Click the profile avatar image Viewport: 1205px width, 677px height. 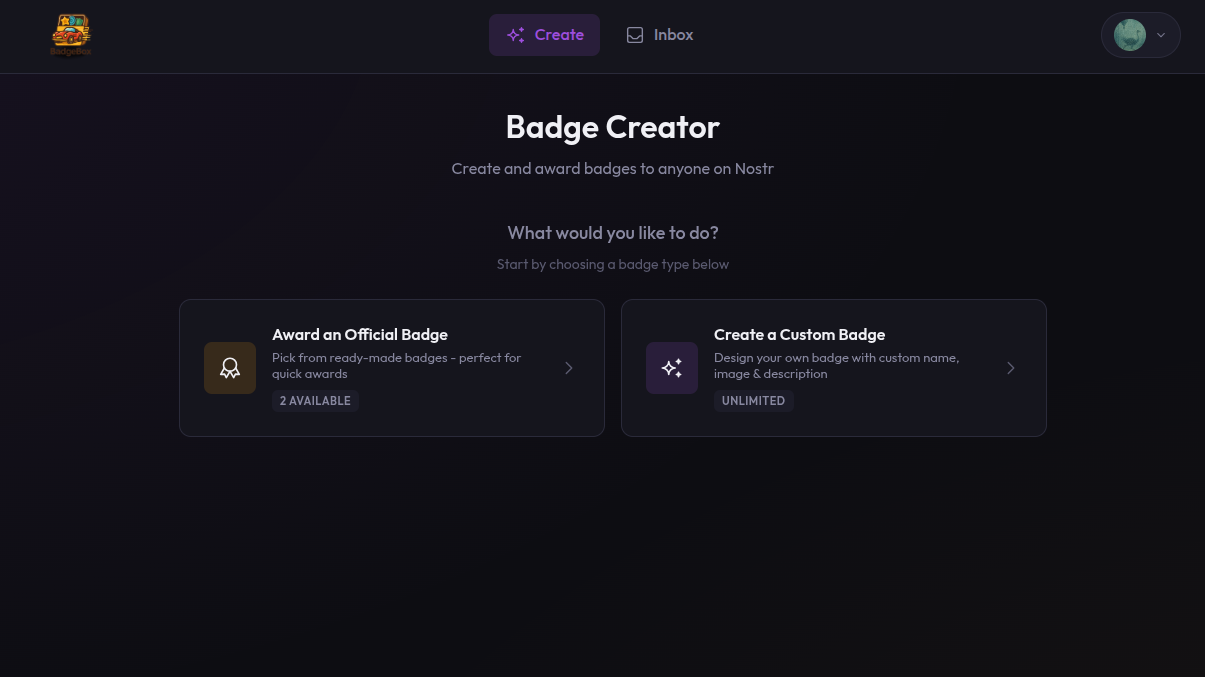1130,34
